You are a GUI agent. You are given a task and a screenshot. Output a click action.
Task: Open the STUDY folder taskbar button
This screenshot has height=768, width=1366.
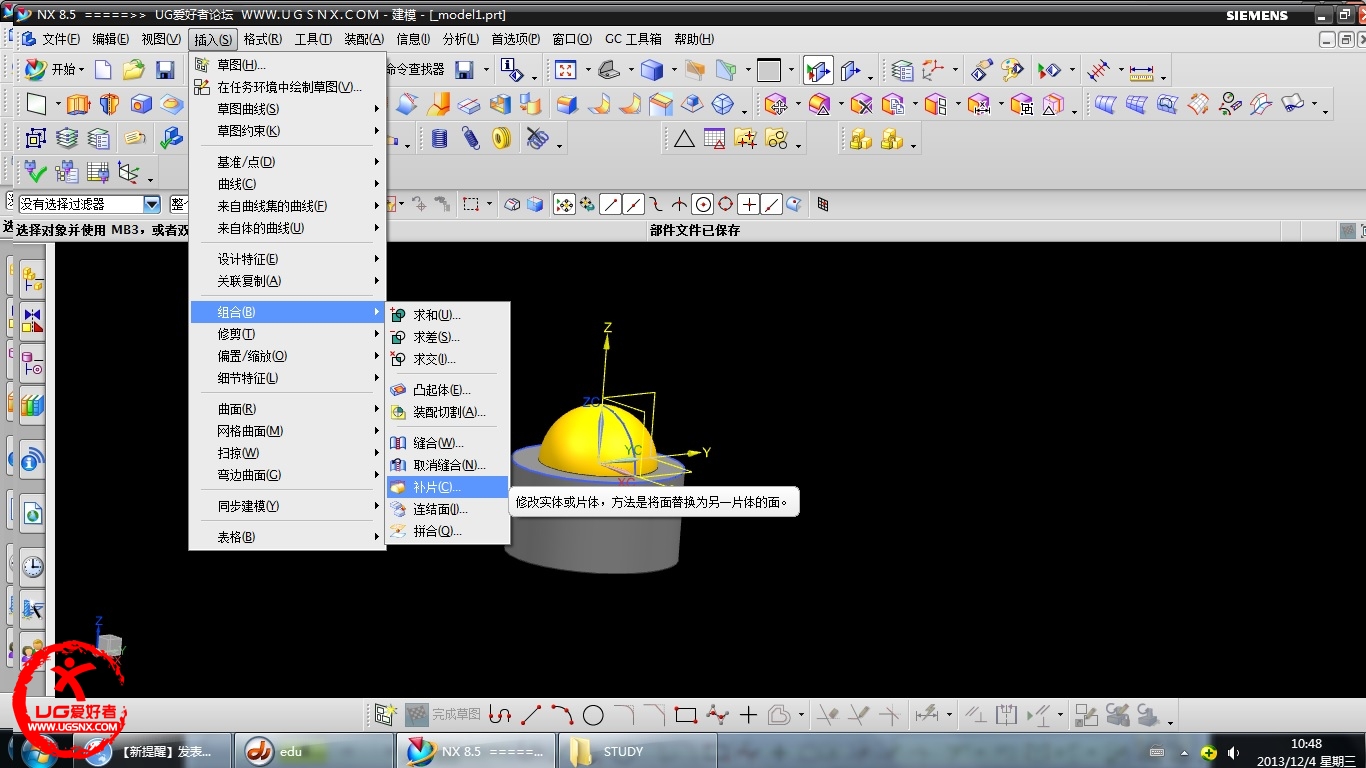pyautogui.click(x=637, y=751)
